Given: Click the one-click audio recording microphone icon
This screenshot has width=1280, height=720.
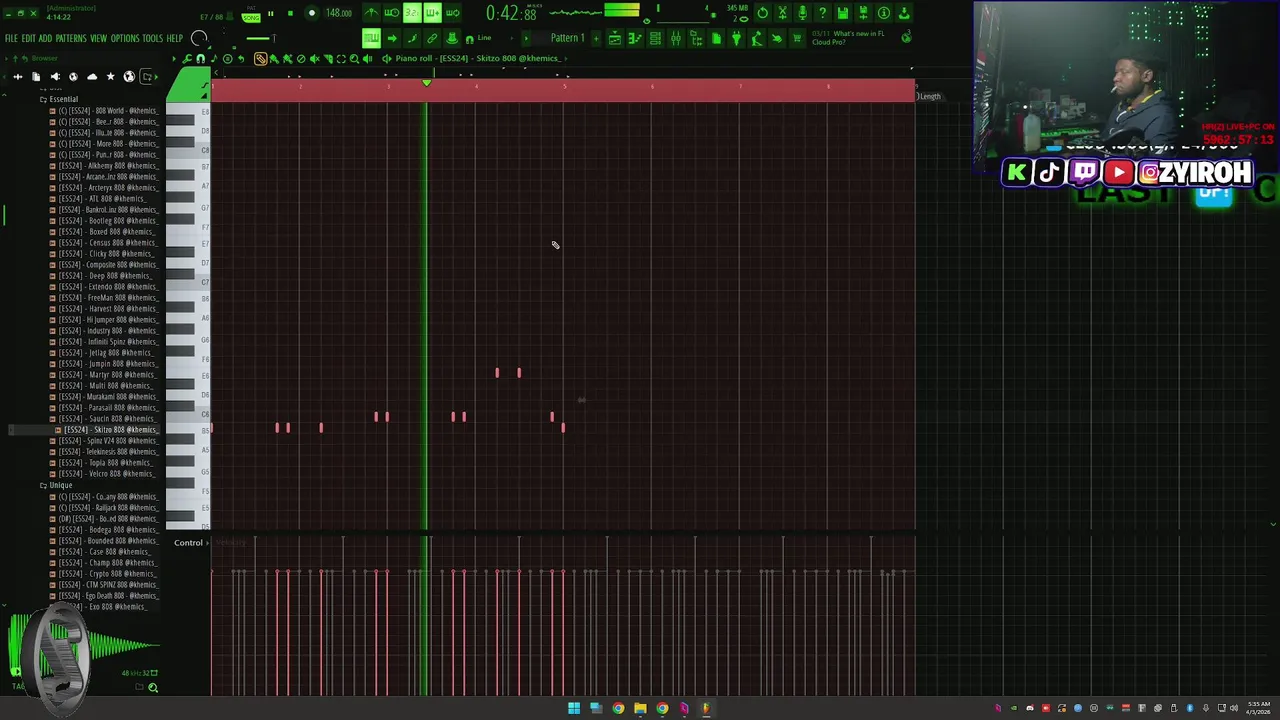Looking at the screenshot, I should click(802, 13).
